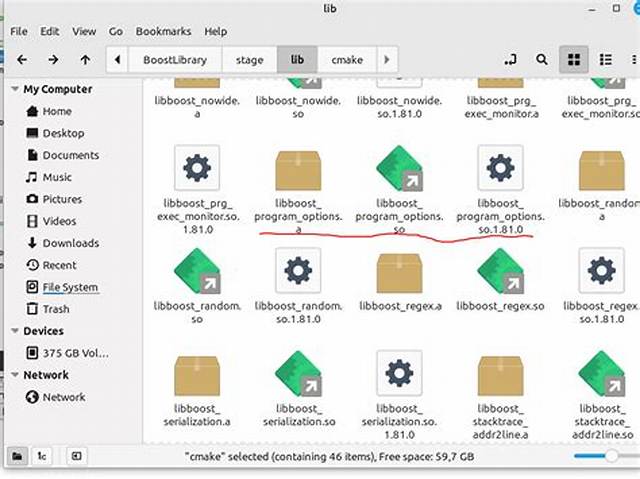Hide the sidebar with the status bar button
The height and width of the screenshot is (479, 640).
pos(76,456)
